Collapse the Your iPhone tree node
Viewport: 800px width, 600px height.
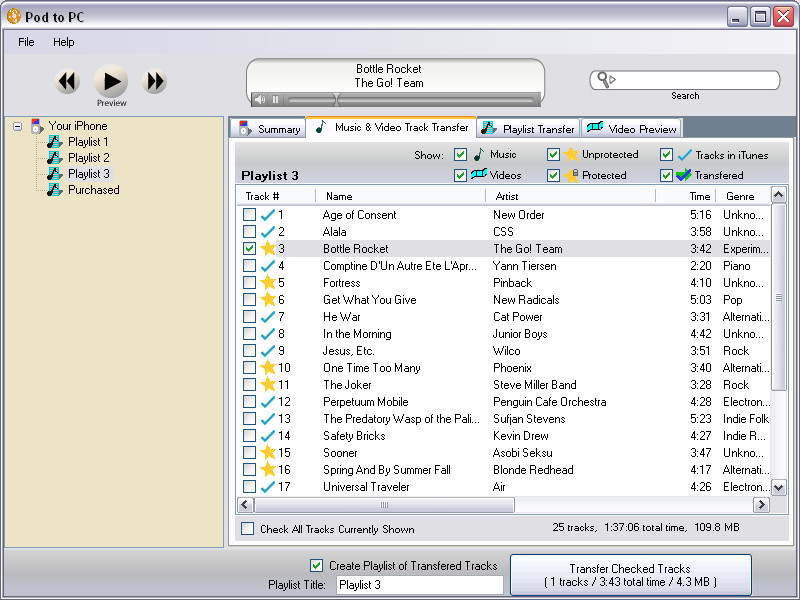[17, 126]
